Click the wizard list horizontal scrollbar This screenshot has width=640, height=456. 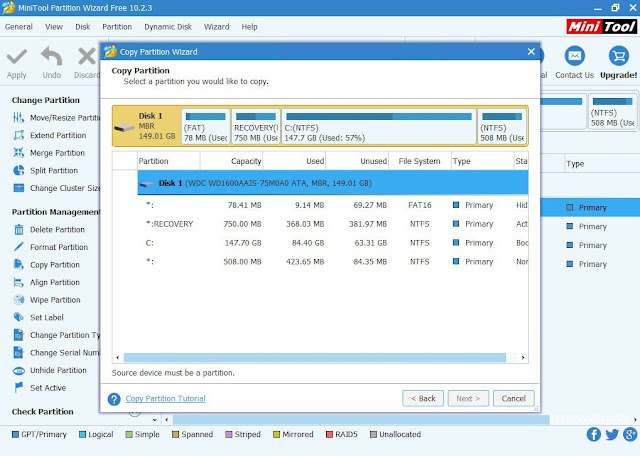click(315, 358)
